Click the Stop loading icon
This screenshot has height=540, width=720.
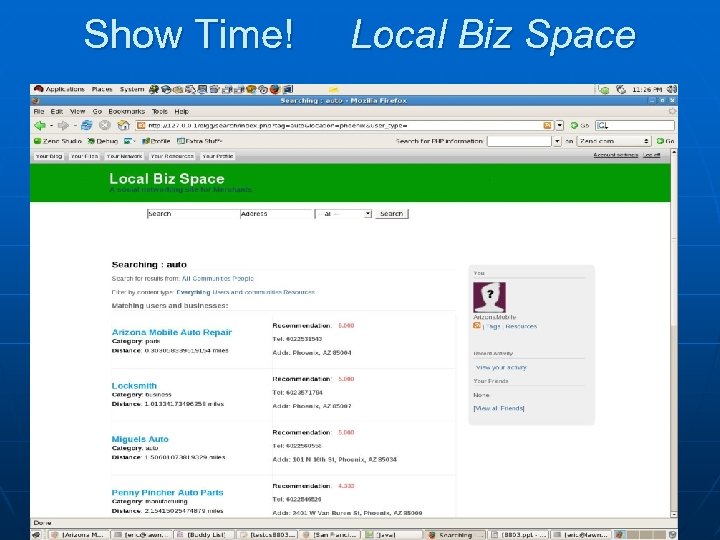105,125
